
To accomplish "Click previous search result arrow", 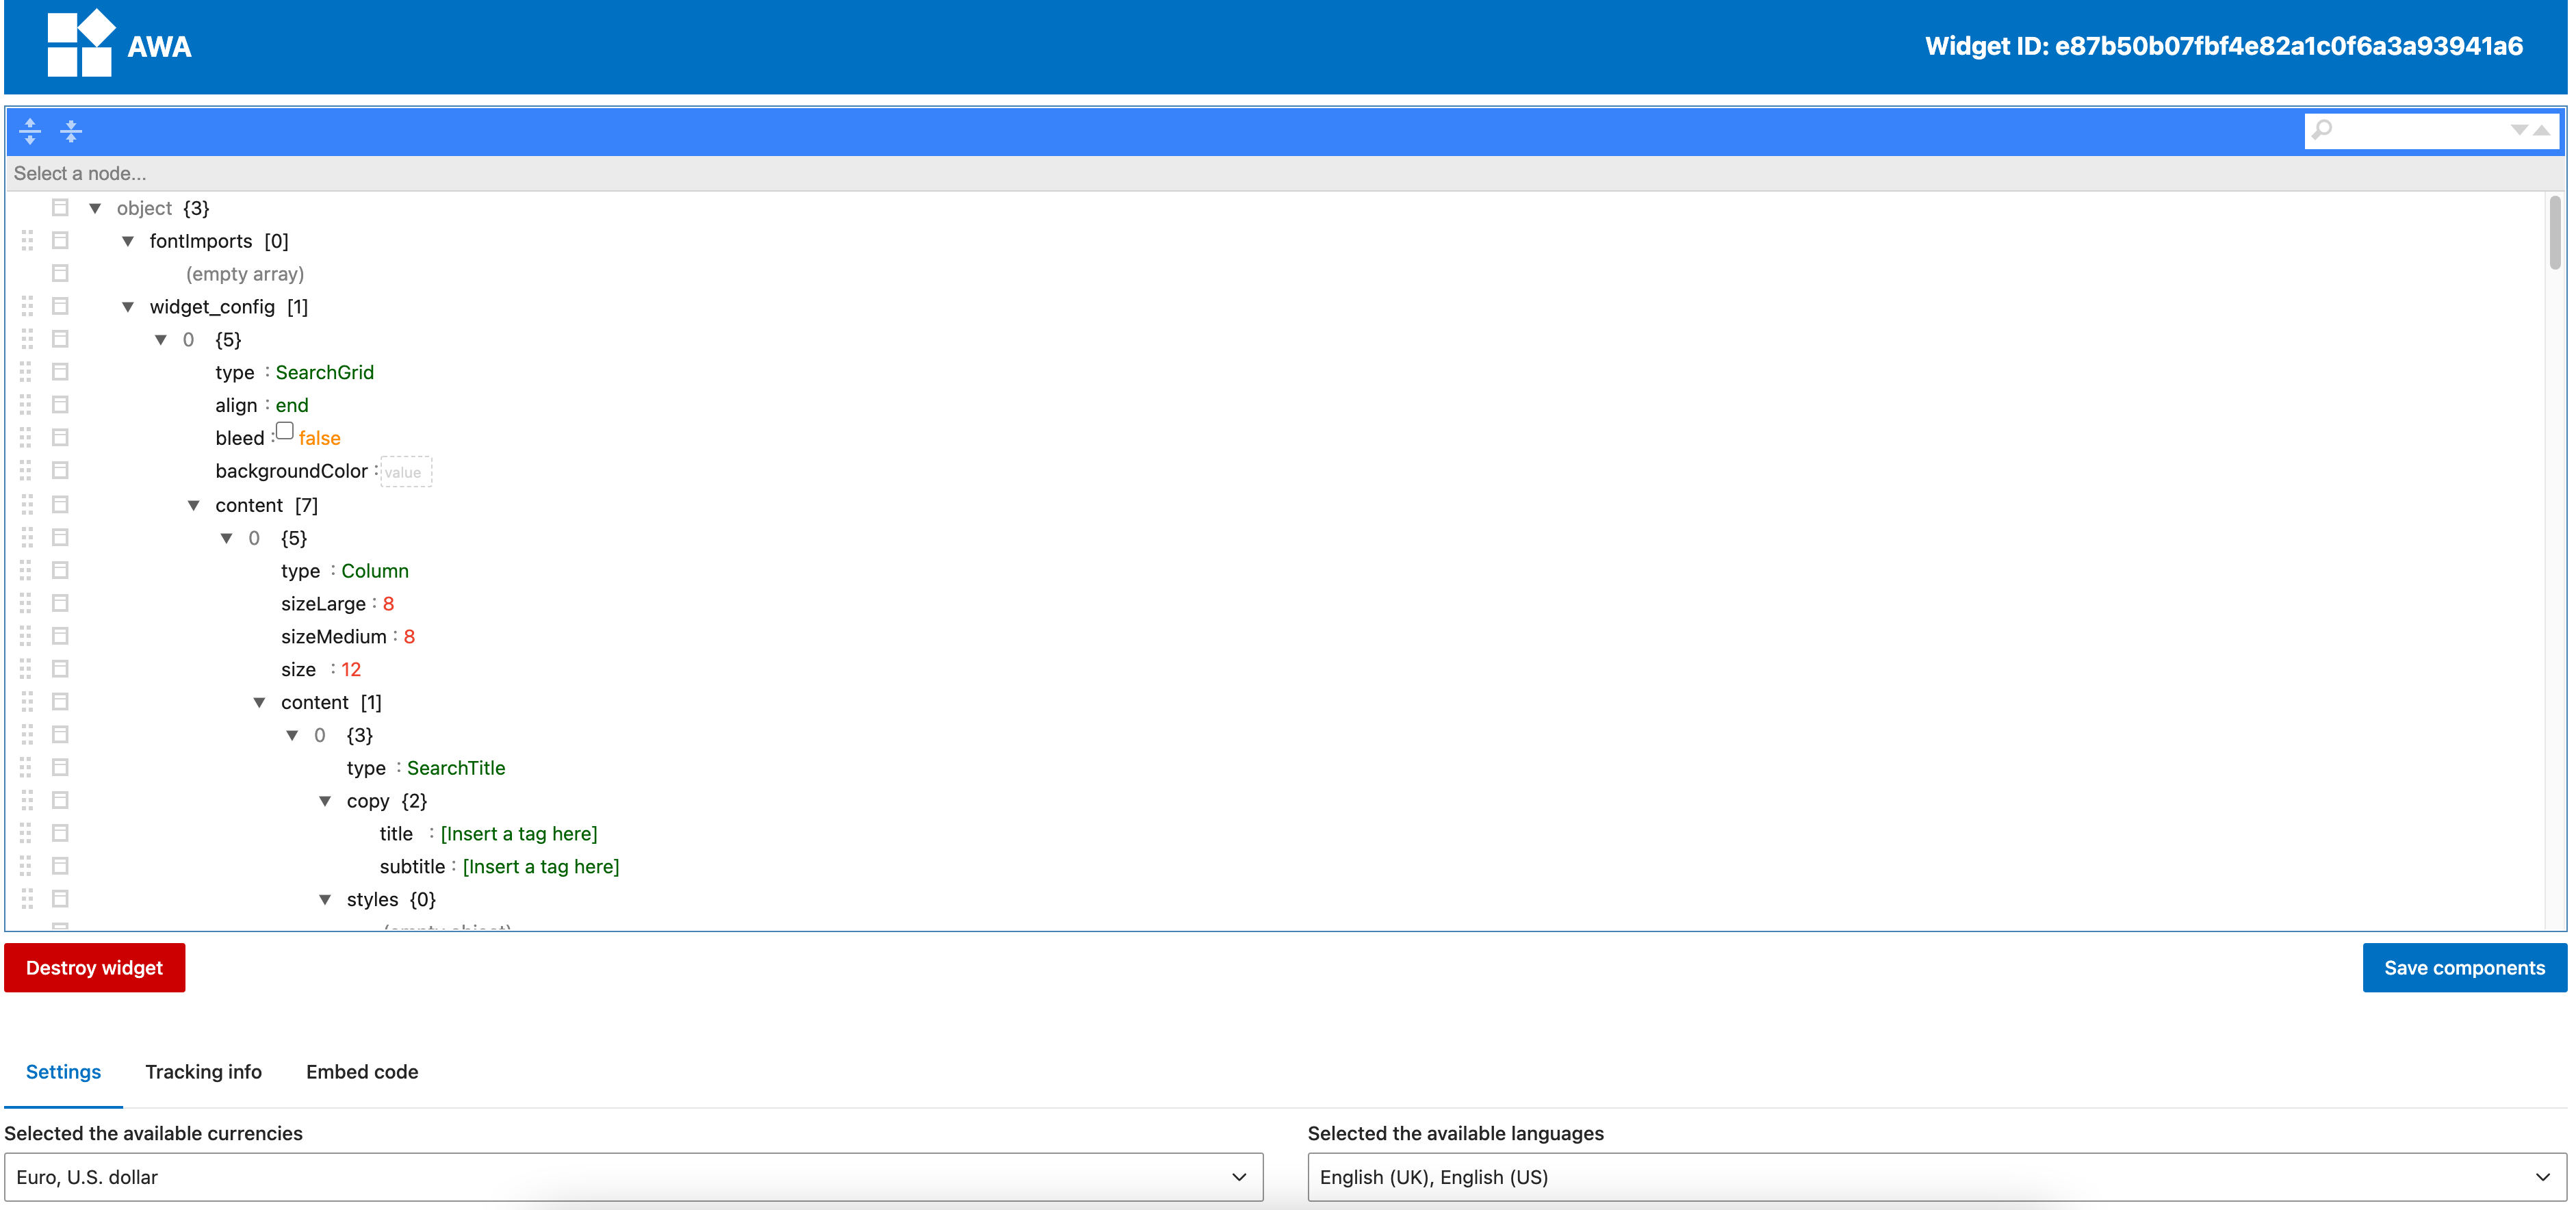I will pyautogui.click(x=2542, y=130).
